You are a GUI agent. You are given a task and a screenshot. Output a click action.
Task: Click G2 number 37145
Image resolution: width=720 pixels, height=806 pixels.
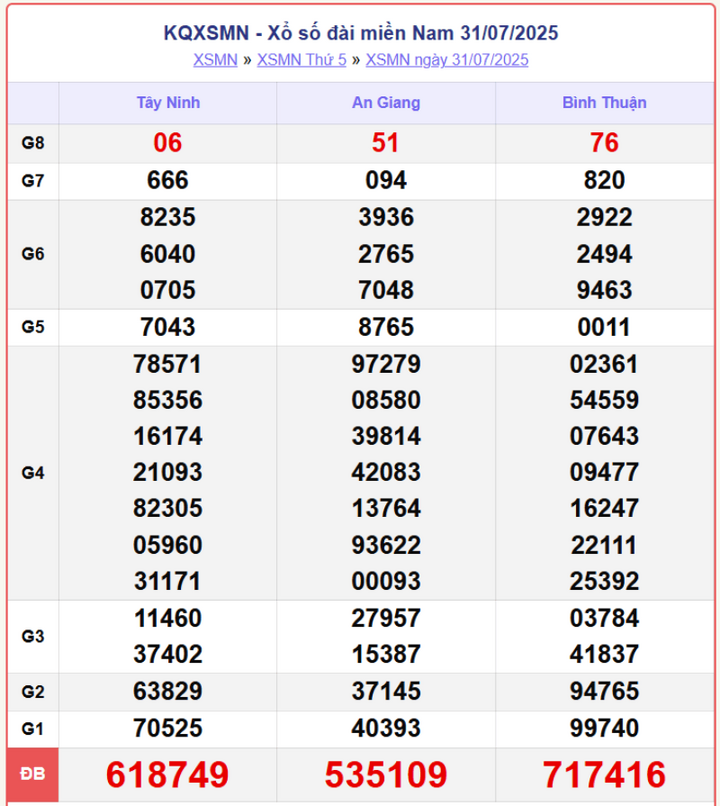pyautogui.click(x=386, y=691)
